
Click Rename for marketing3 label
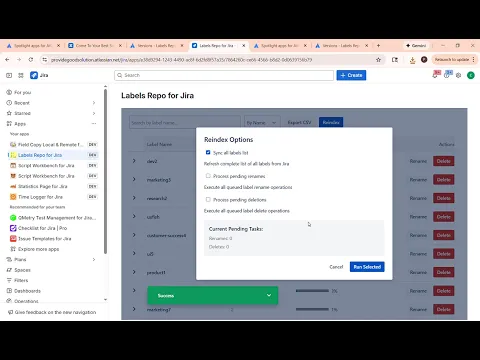pos(418,180)
